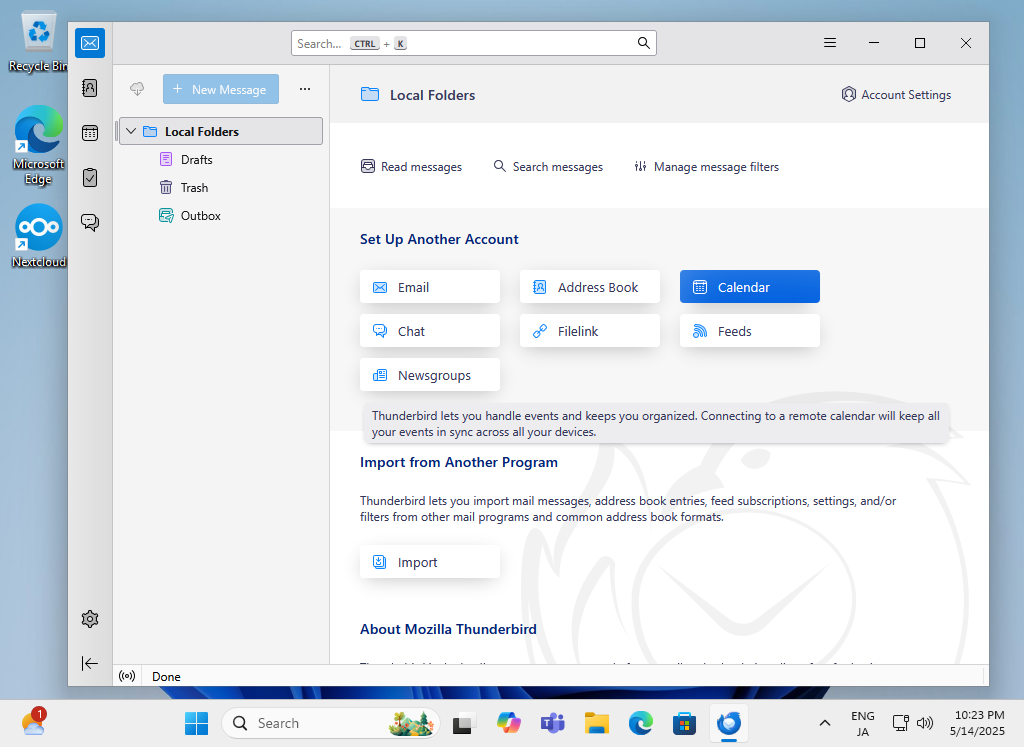Open Settings gear in the sidebar
Image resolution: width=1024 pixels, height=747 pixels.
pyautogui.click(x=90, y=619)
